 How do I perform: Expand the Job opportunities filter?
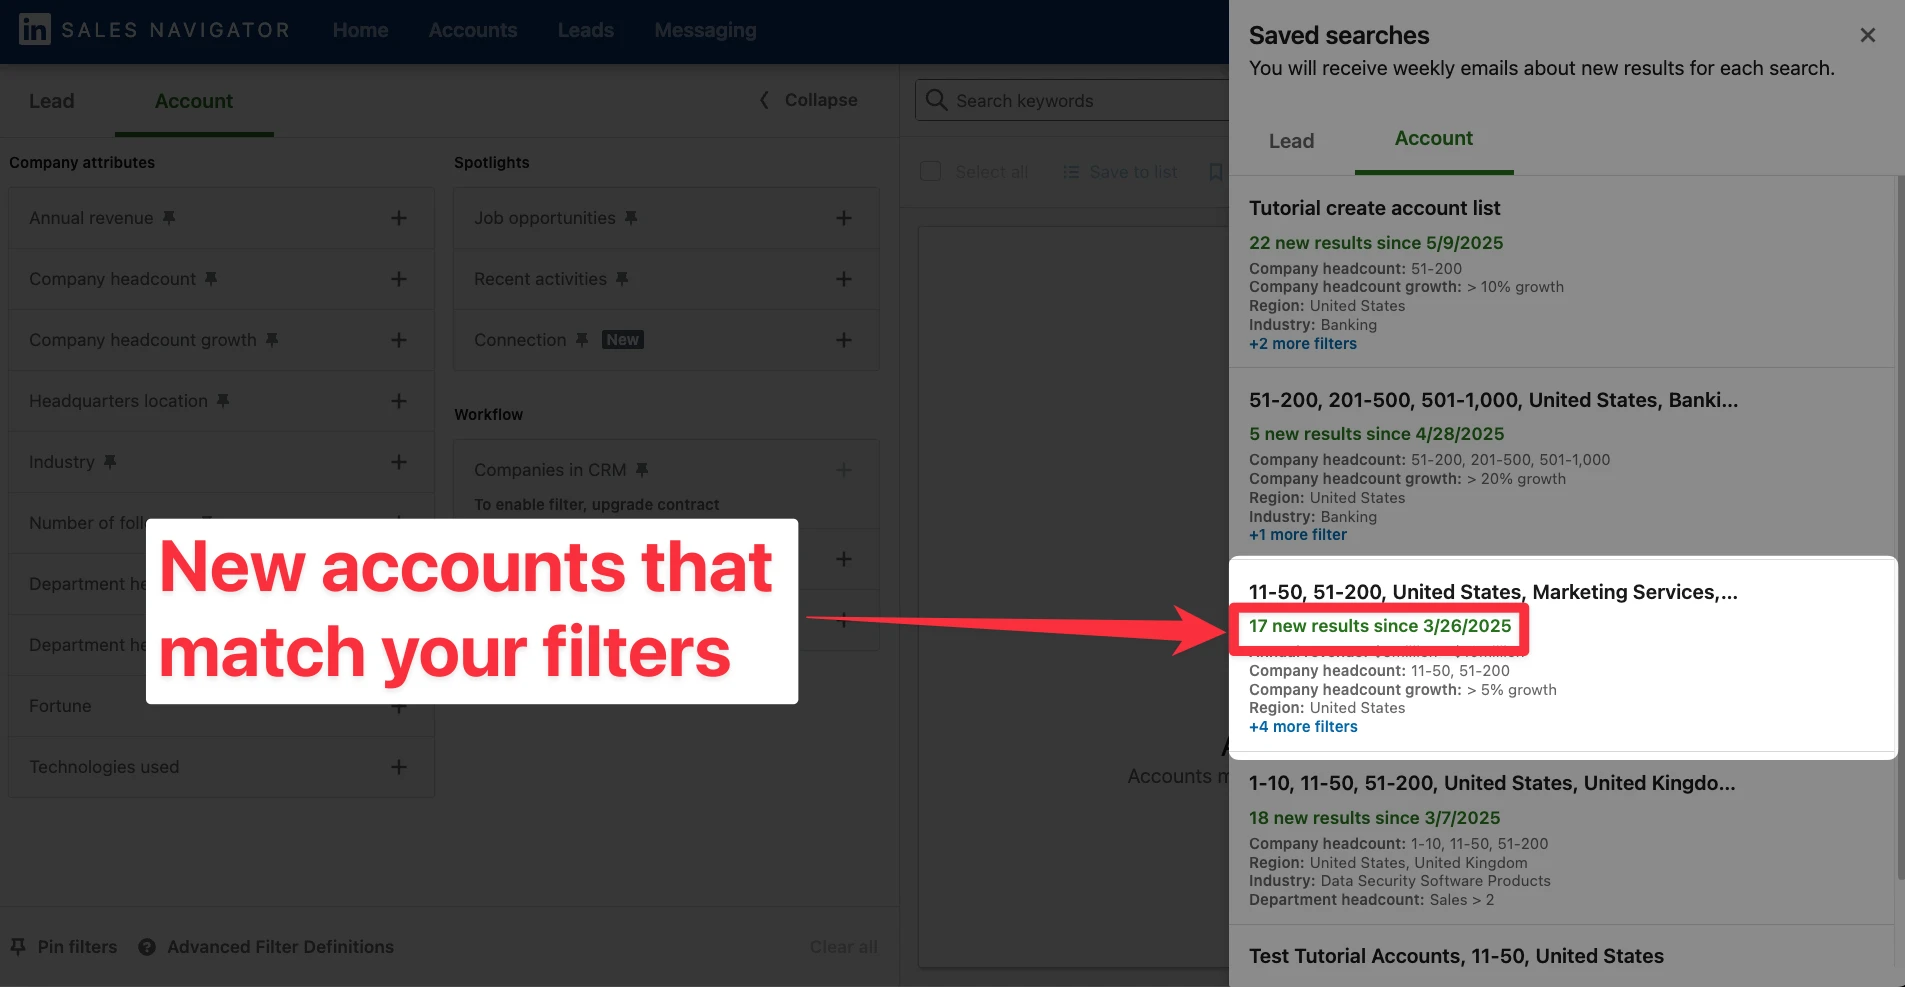pyautogui.click(x=844, y=218)
